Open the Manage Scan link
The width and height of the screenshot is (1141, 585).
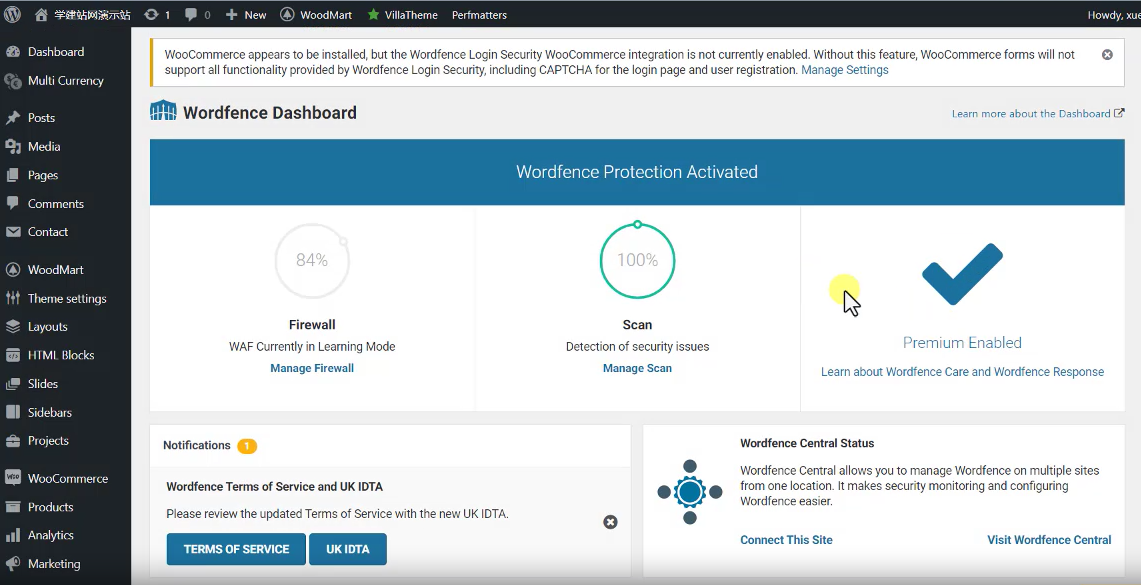[637, 368]
